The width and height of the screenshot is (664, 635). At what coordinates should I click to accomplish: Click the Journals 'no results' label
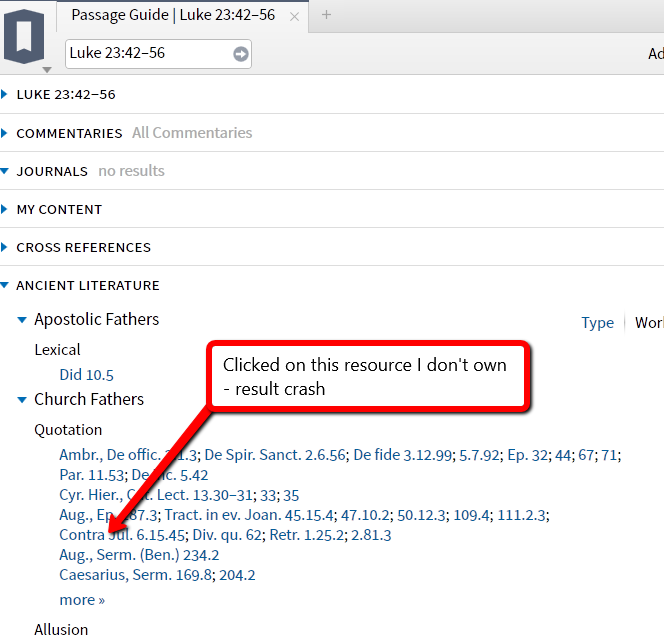pyautogui.click(x=131, y=171)
